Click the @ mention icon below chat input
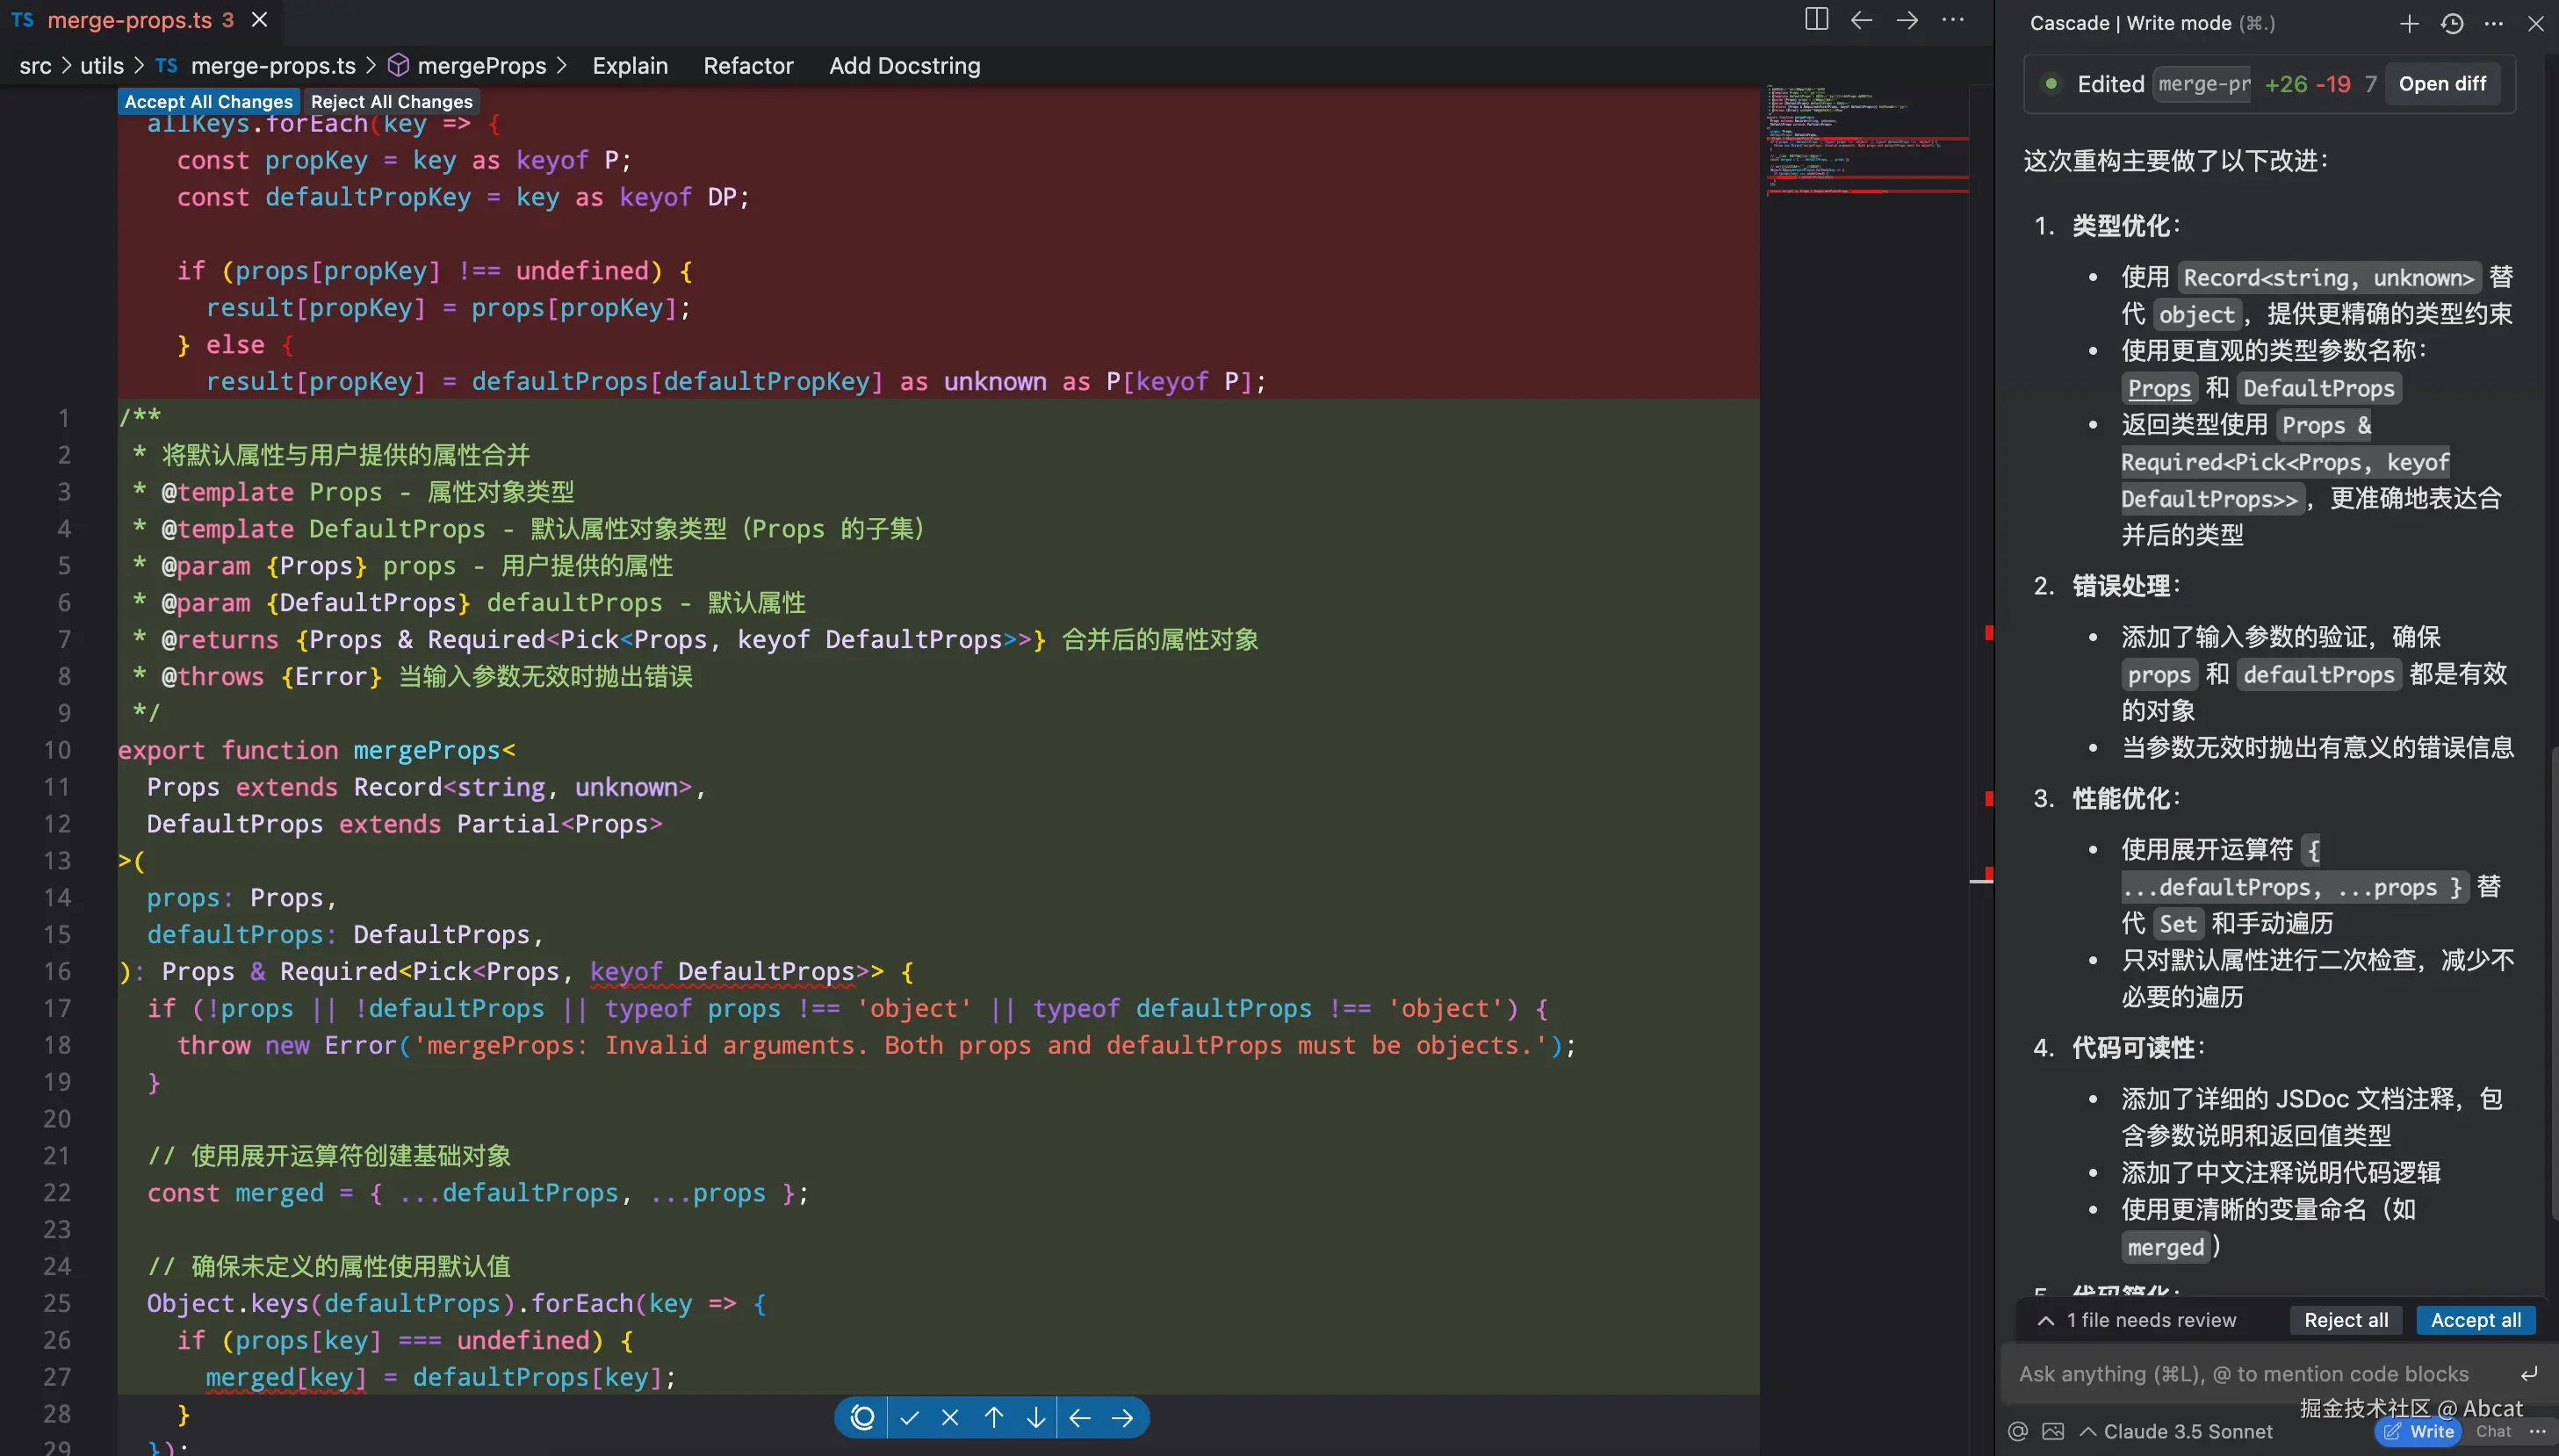 2018,1431
